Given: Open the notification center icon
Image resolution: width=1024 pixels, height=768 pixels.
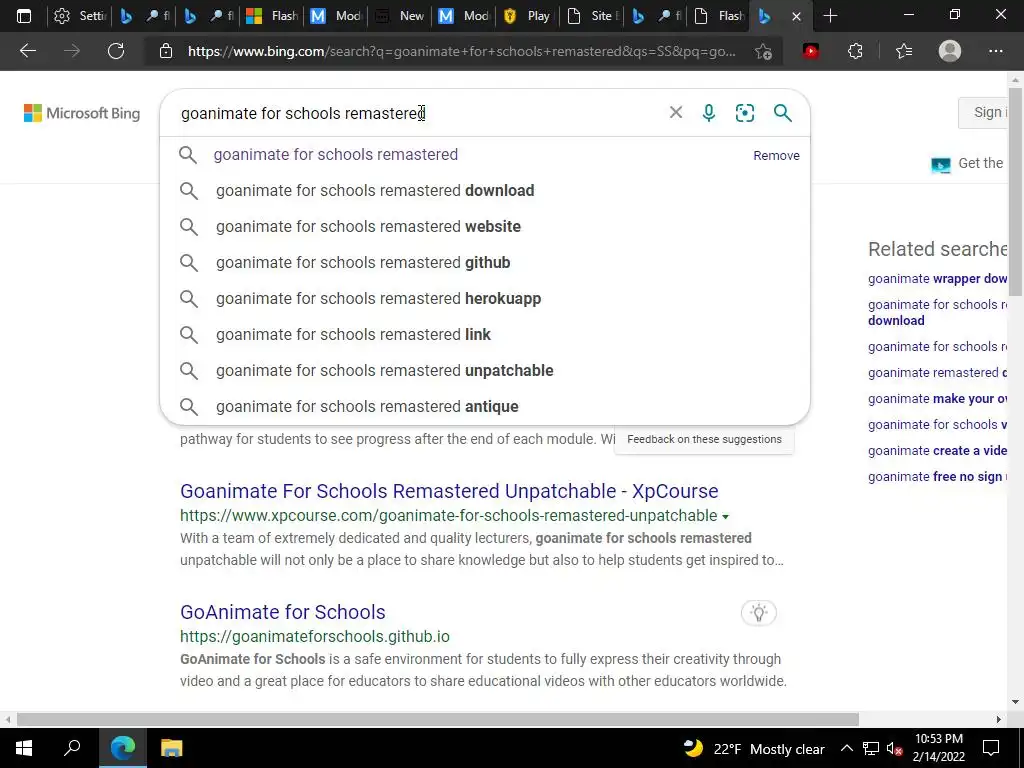Looking at the screenshot, I should pos(991,748).
